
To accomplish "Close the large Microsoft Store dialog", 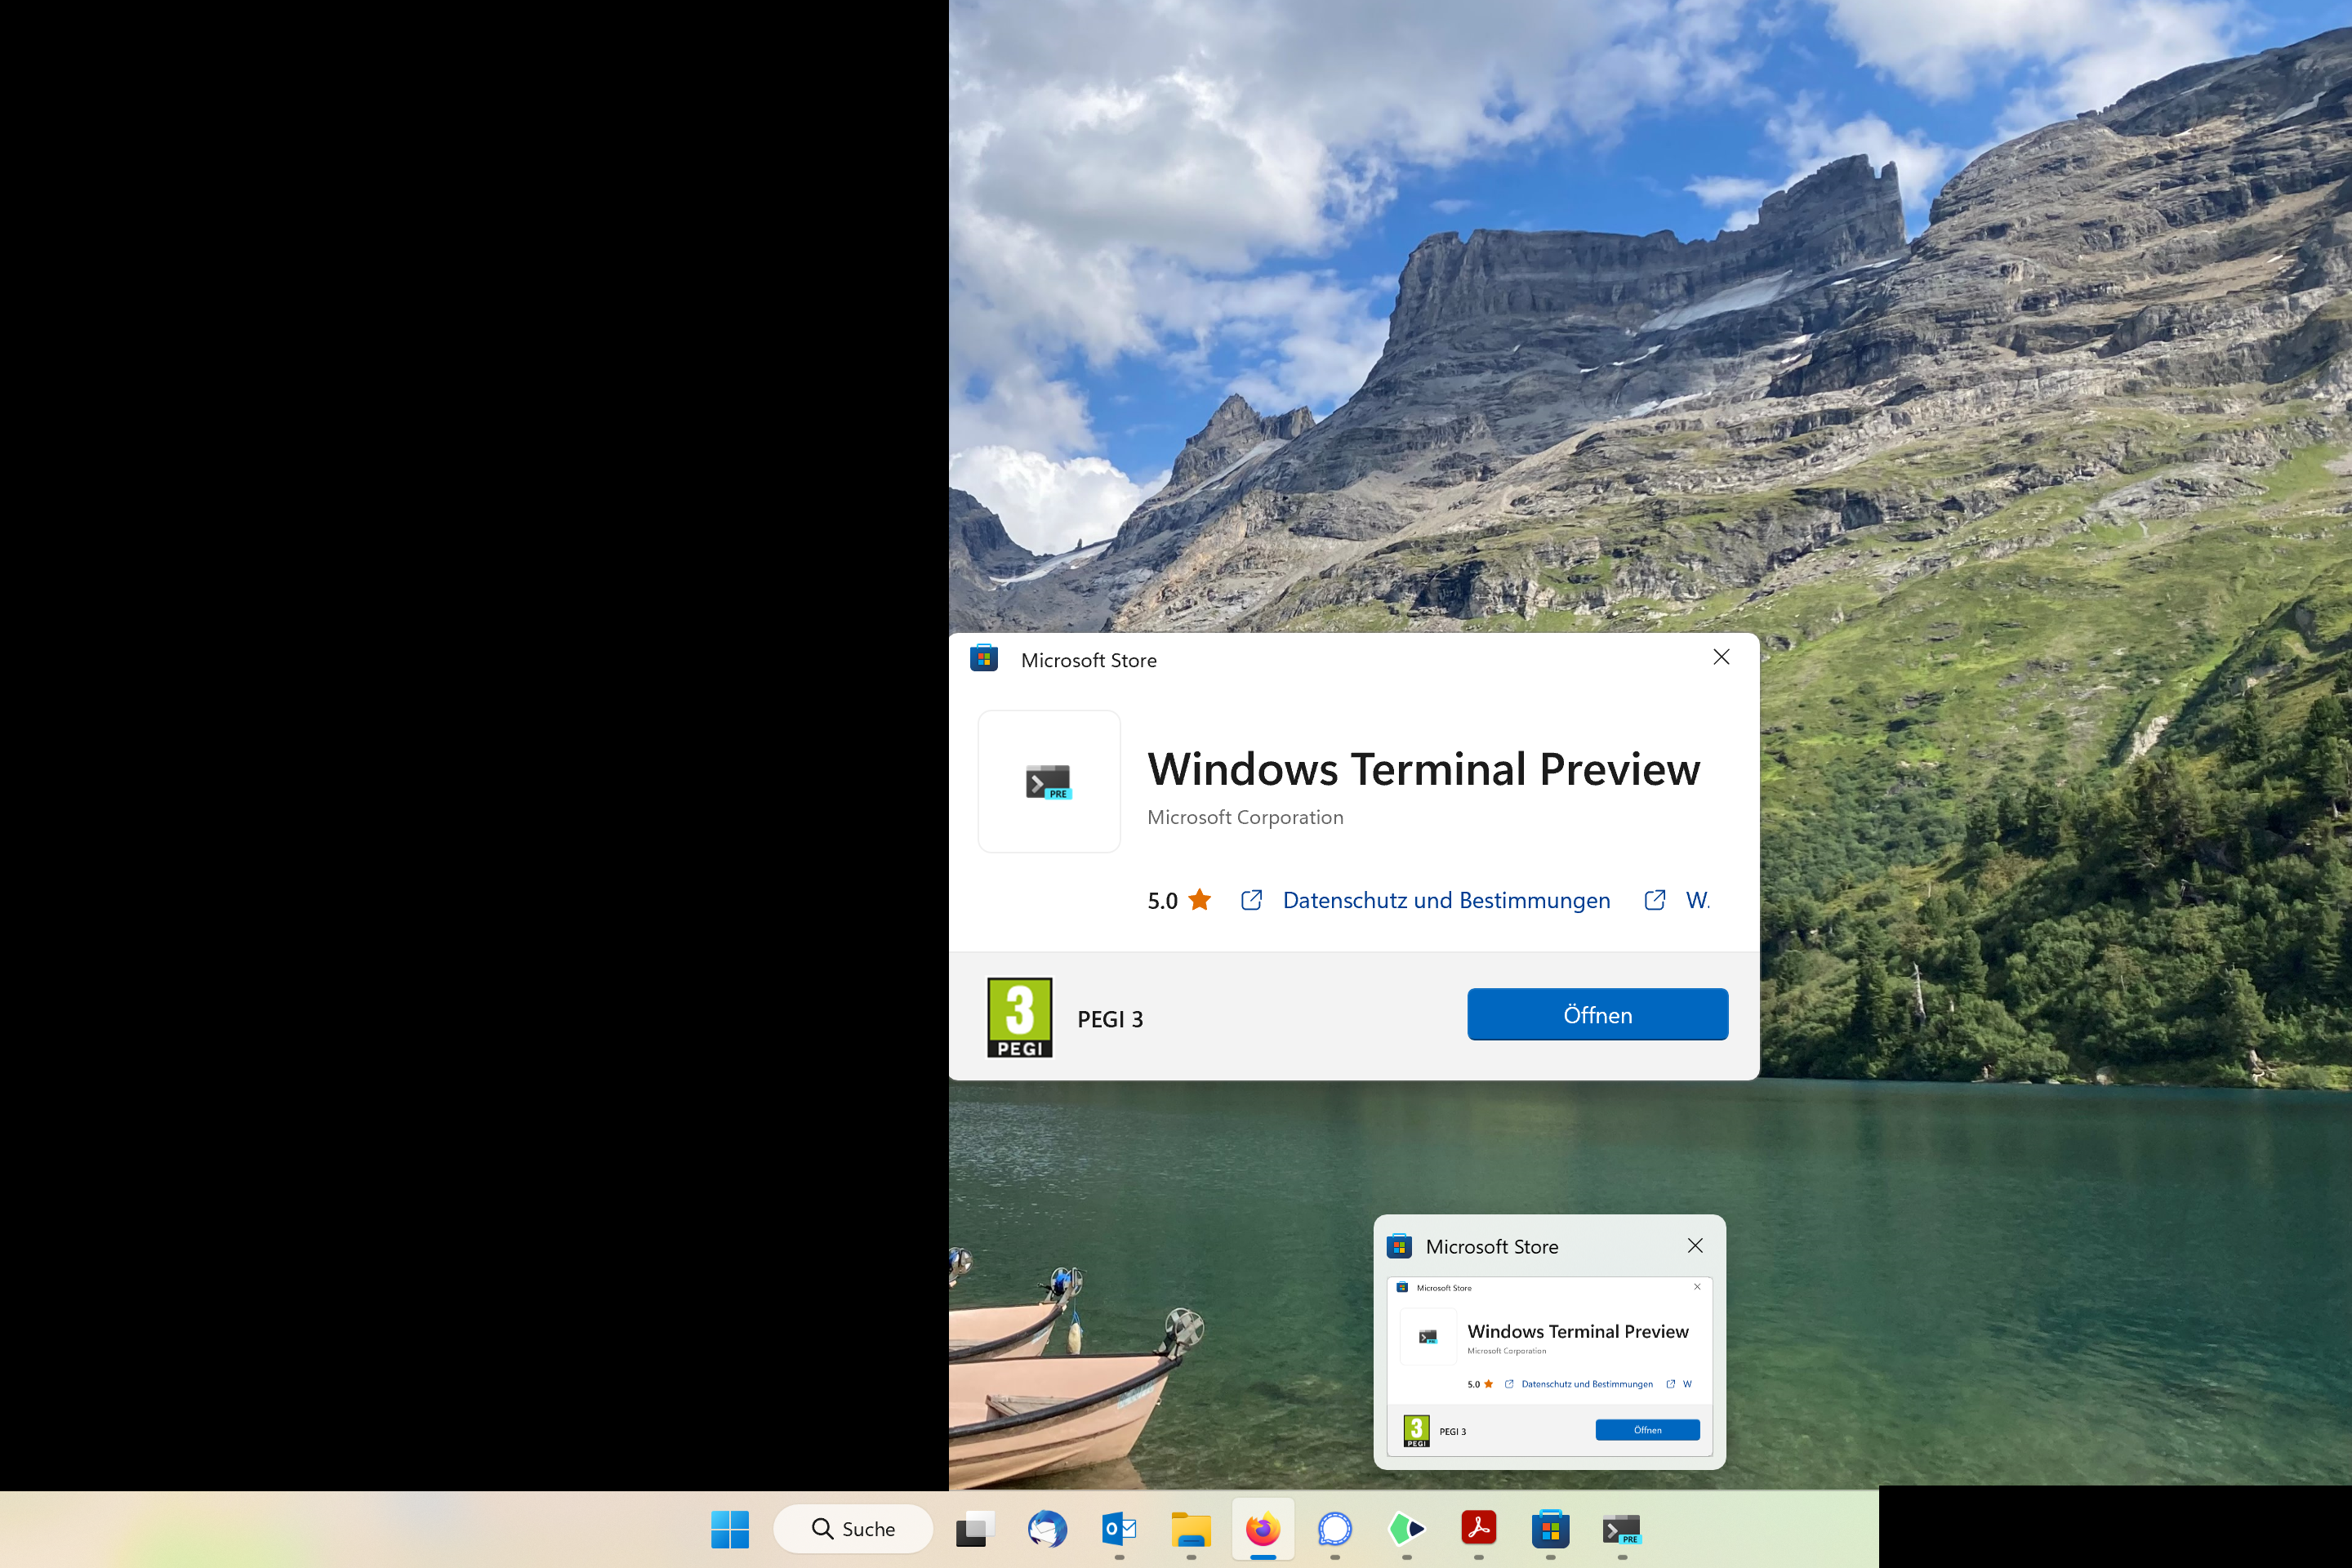I will click(1721, 657).
